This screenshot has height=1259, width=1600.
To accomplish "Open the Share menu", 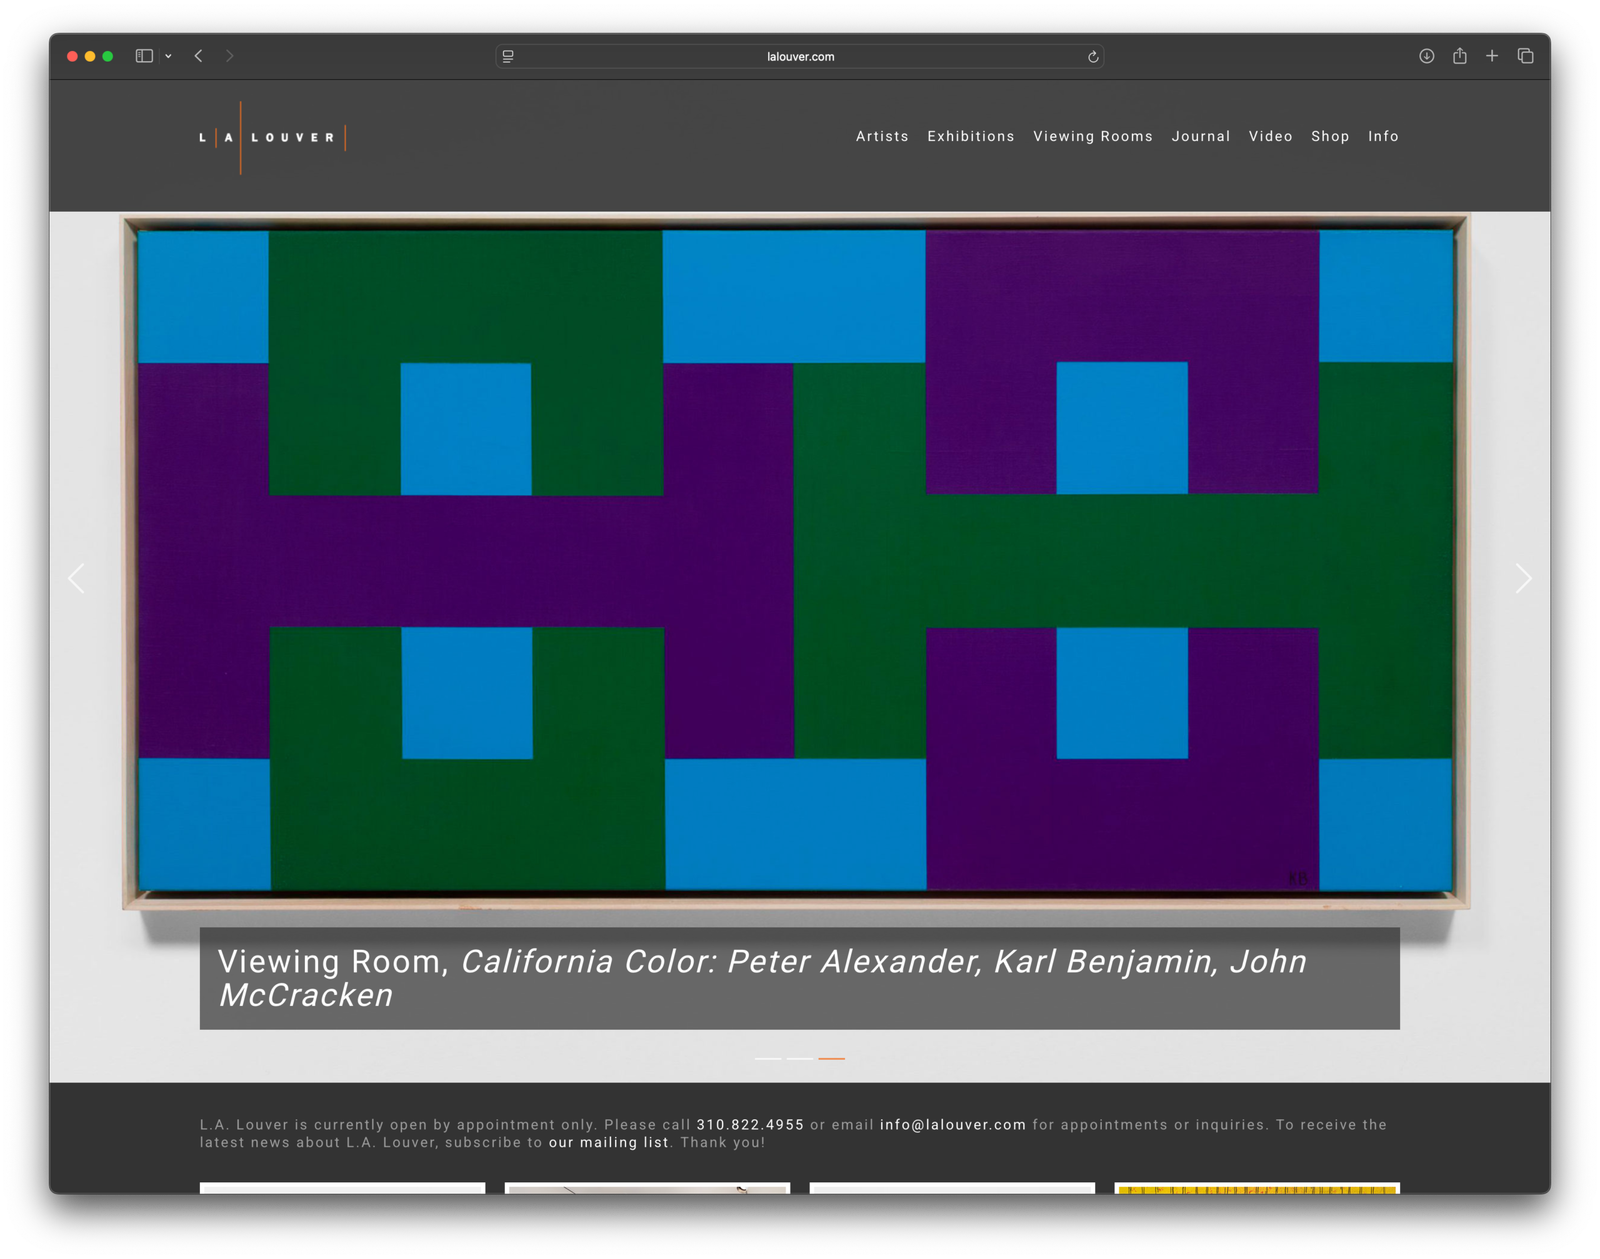I will [1460, 56].
